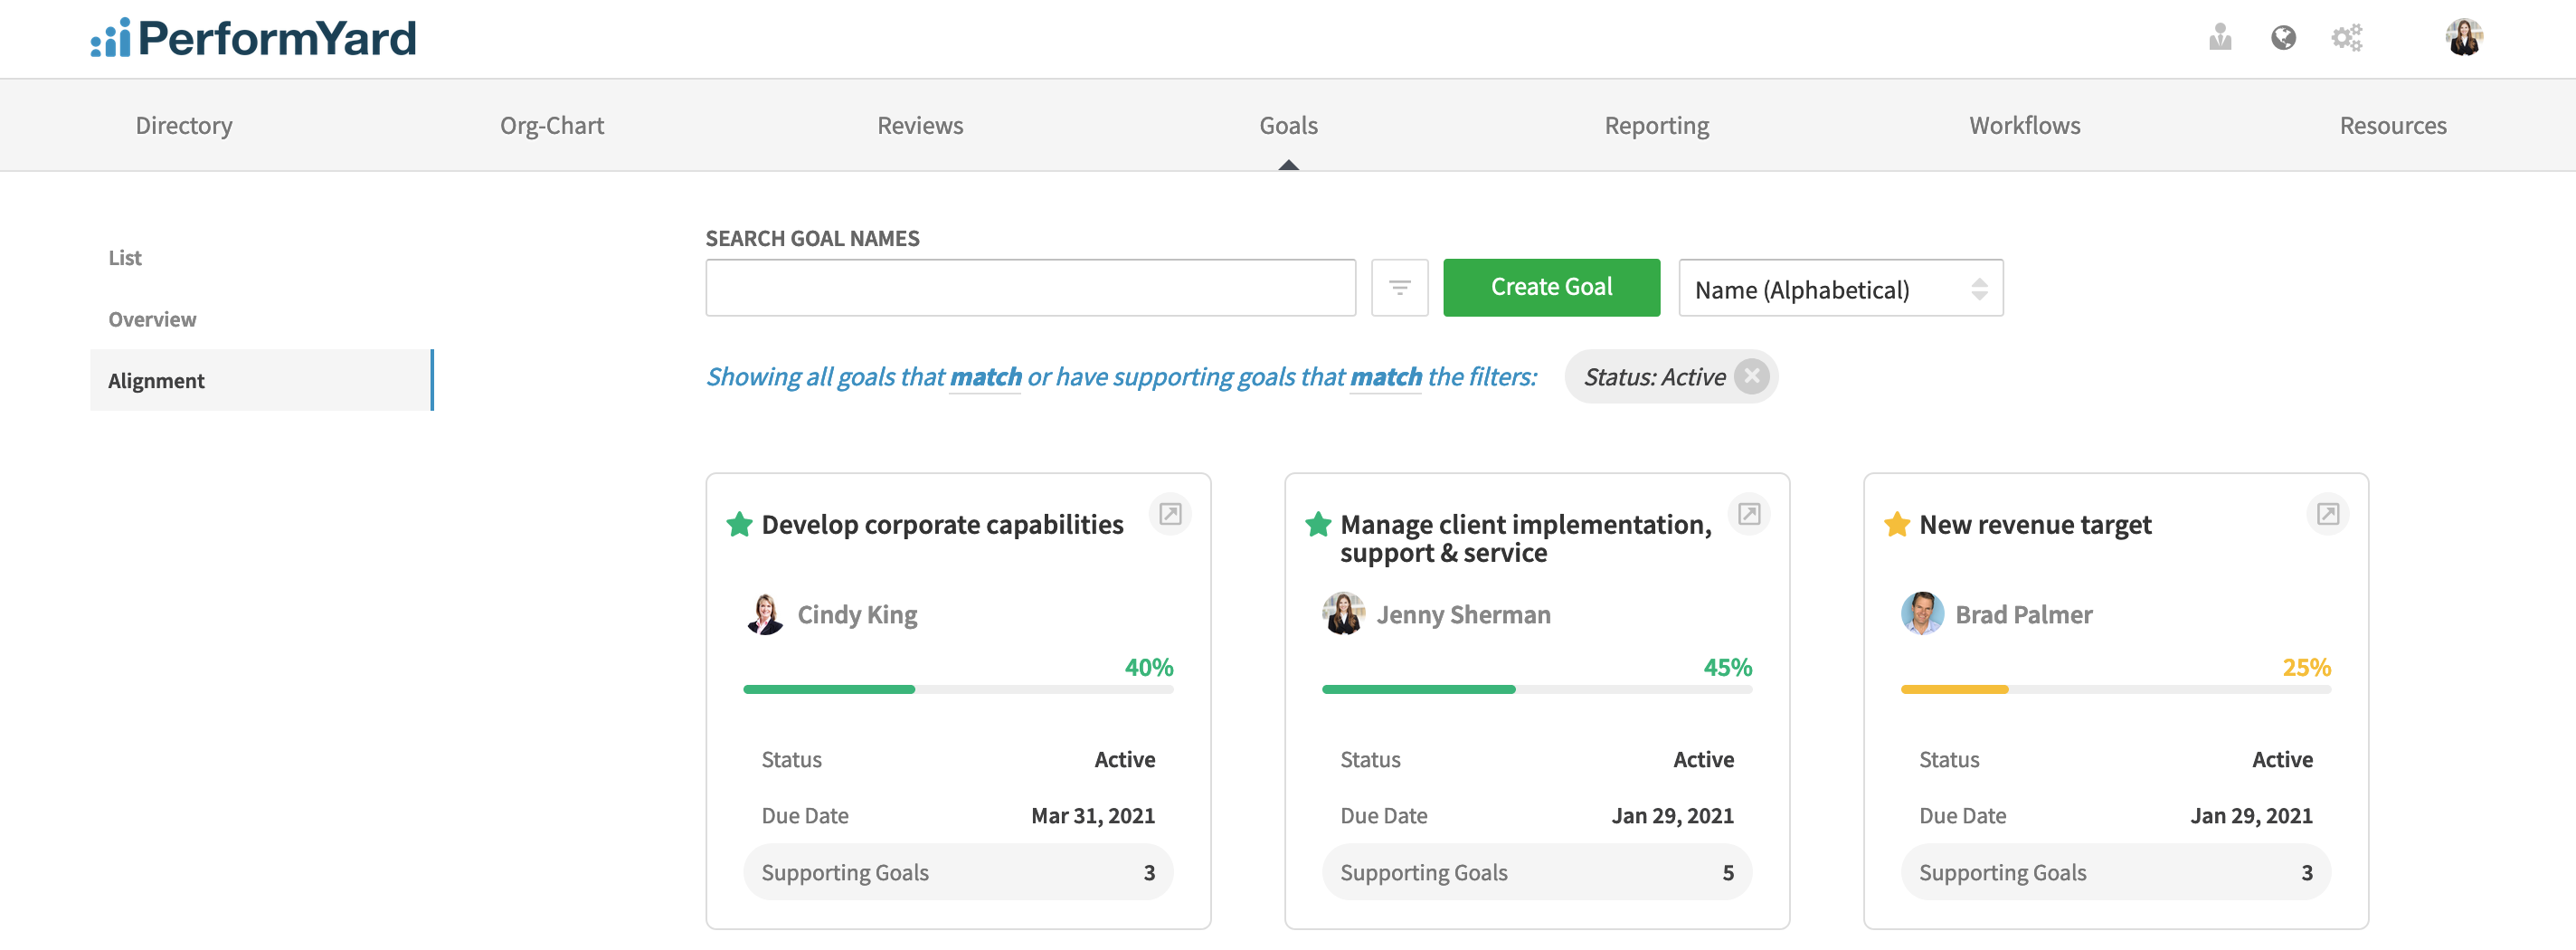Click the PerformYard logo
Viewport: 2576px width, 950px height.
(253, 38)
